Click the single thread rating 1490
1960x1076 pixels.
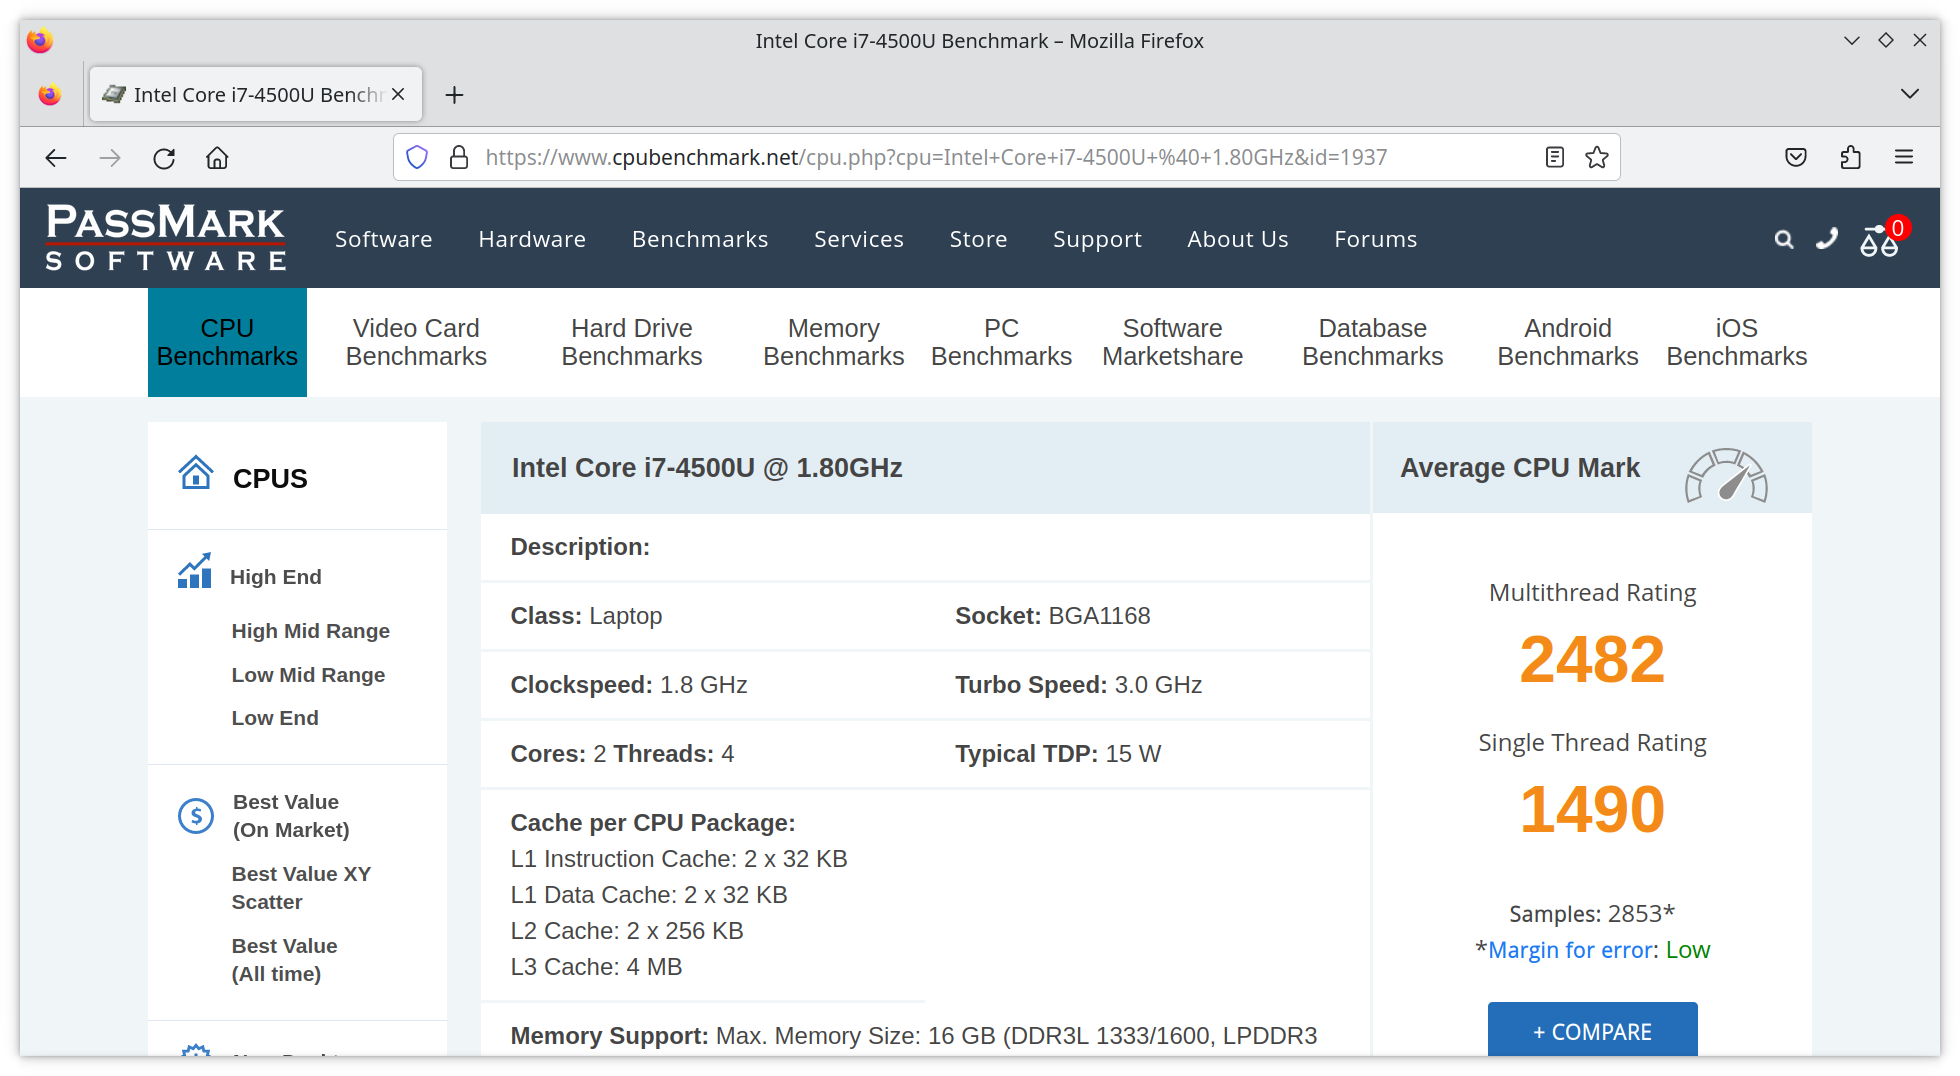(x=1592, y=810)
